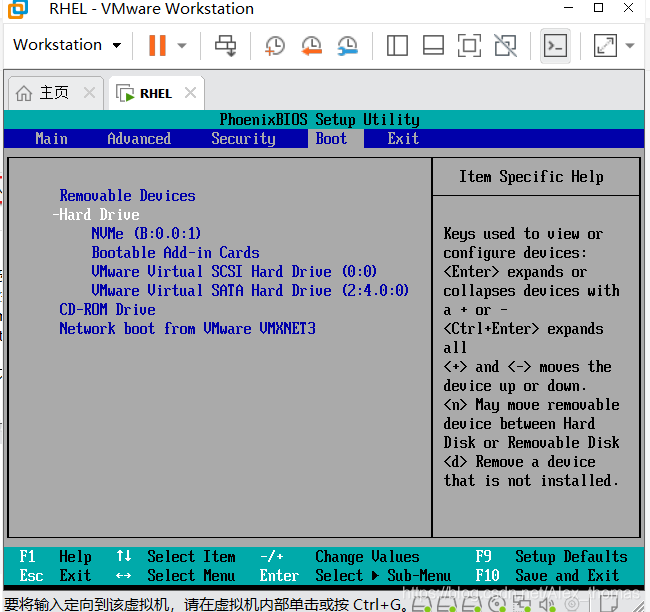Select Network boot from VMware VMXNET3
This screenshot has width=650, height=612.
tap(187, 328)
